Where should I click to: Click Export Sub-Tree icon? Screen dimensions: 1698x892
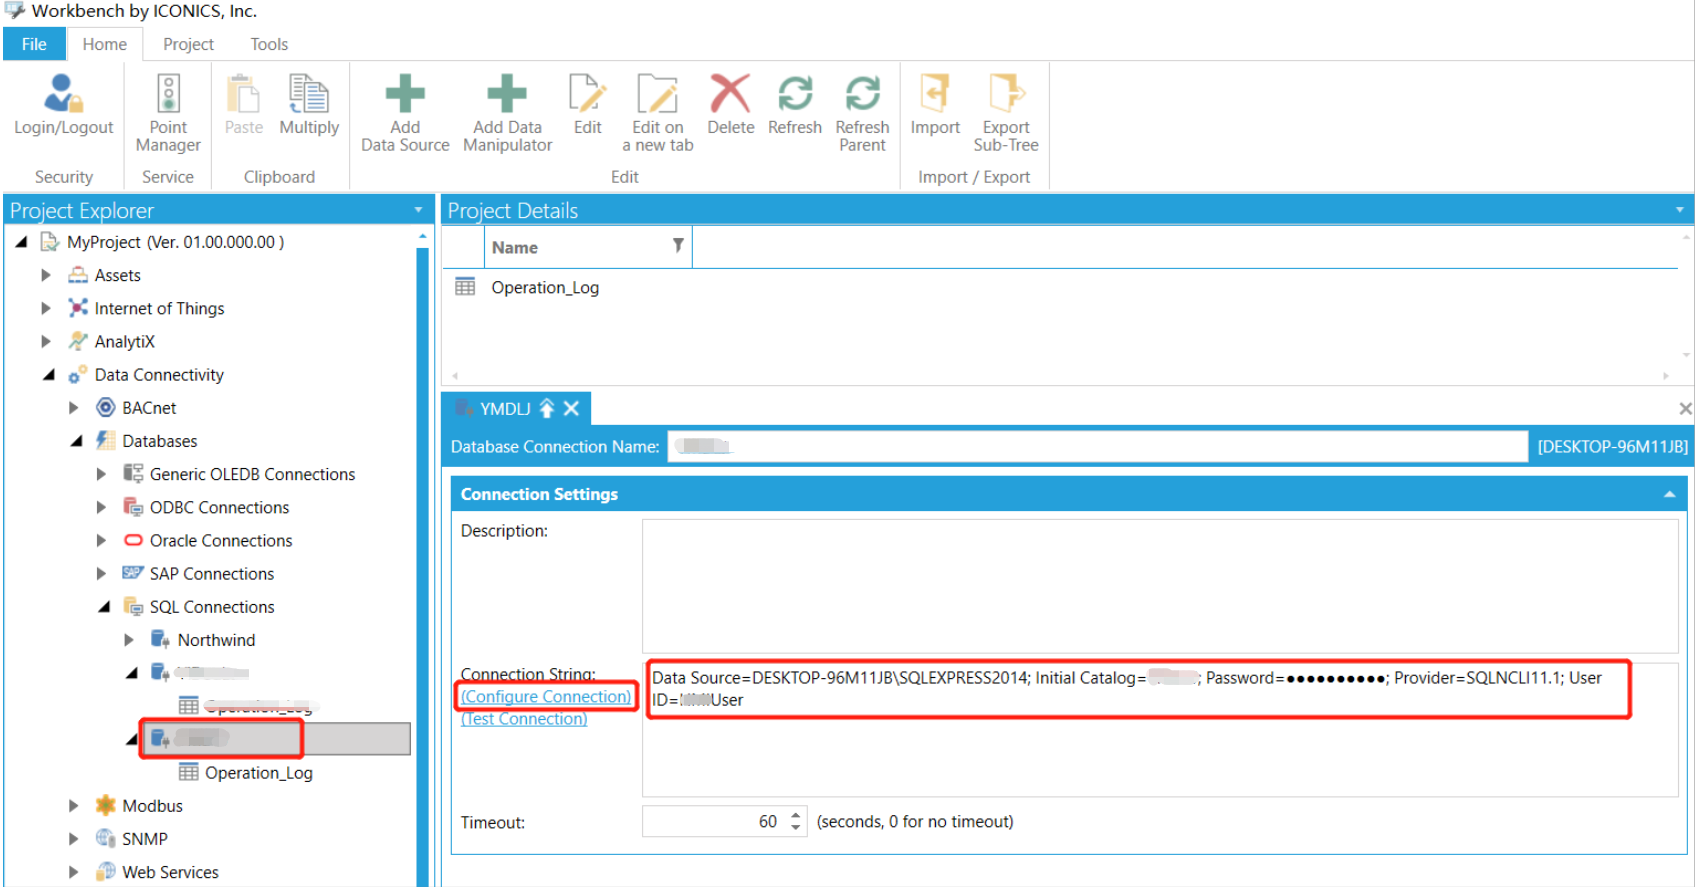[1006, 93]
